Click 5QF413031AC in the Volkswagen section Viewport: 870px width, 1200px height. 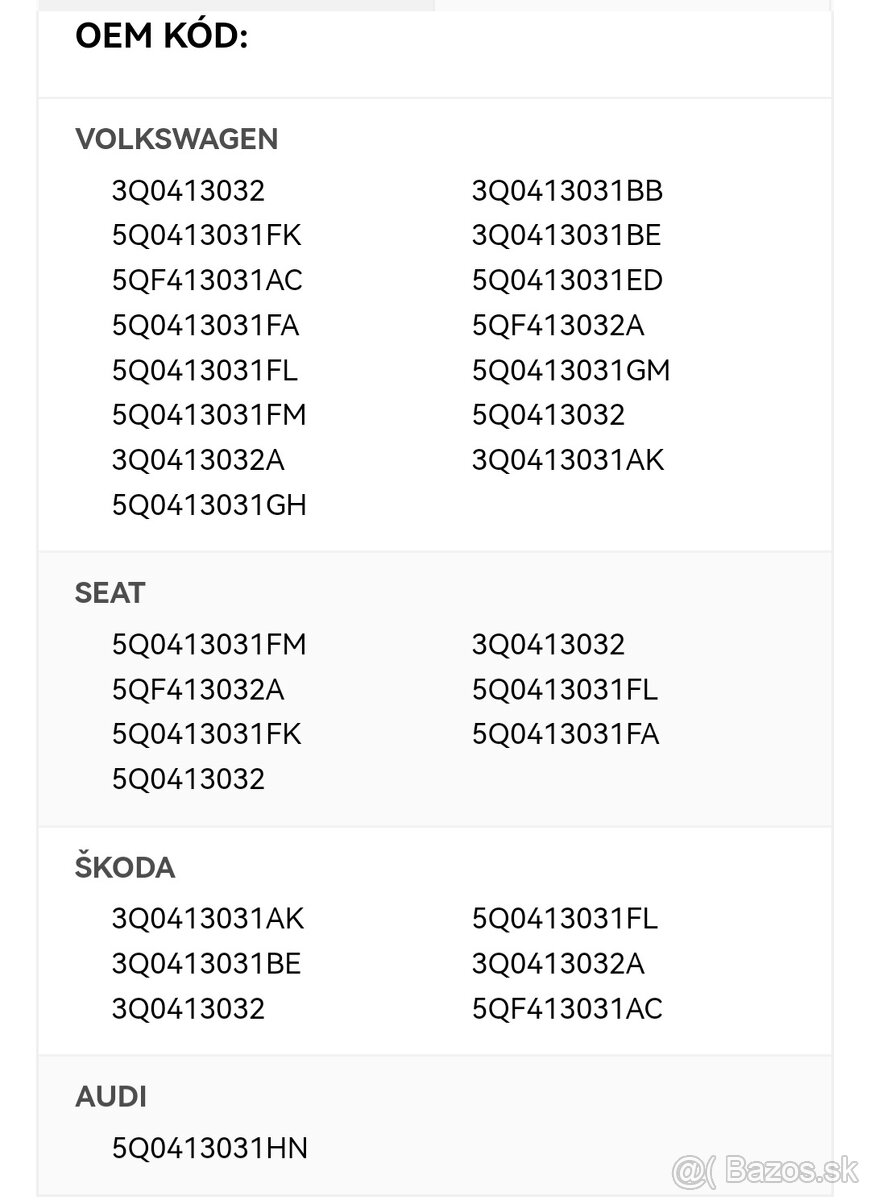pos(207,281)
